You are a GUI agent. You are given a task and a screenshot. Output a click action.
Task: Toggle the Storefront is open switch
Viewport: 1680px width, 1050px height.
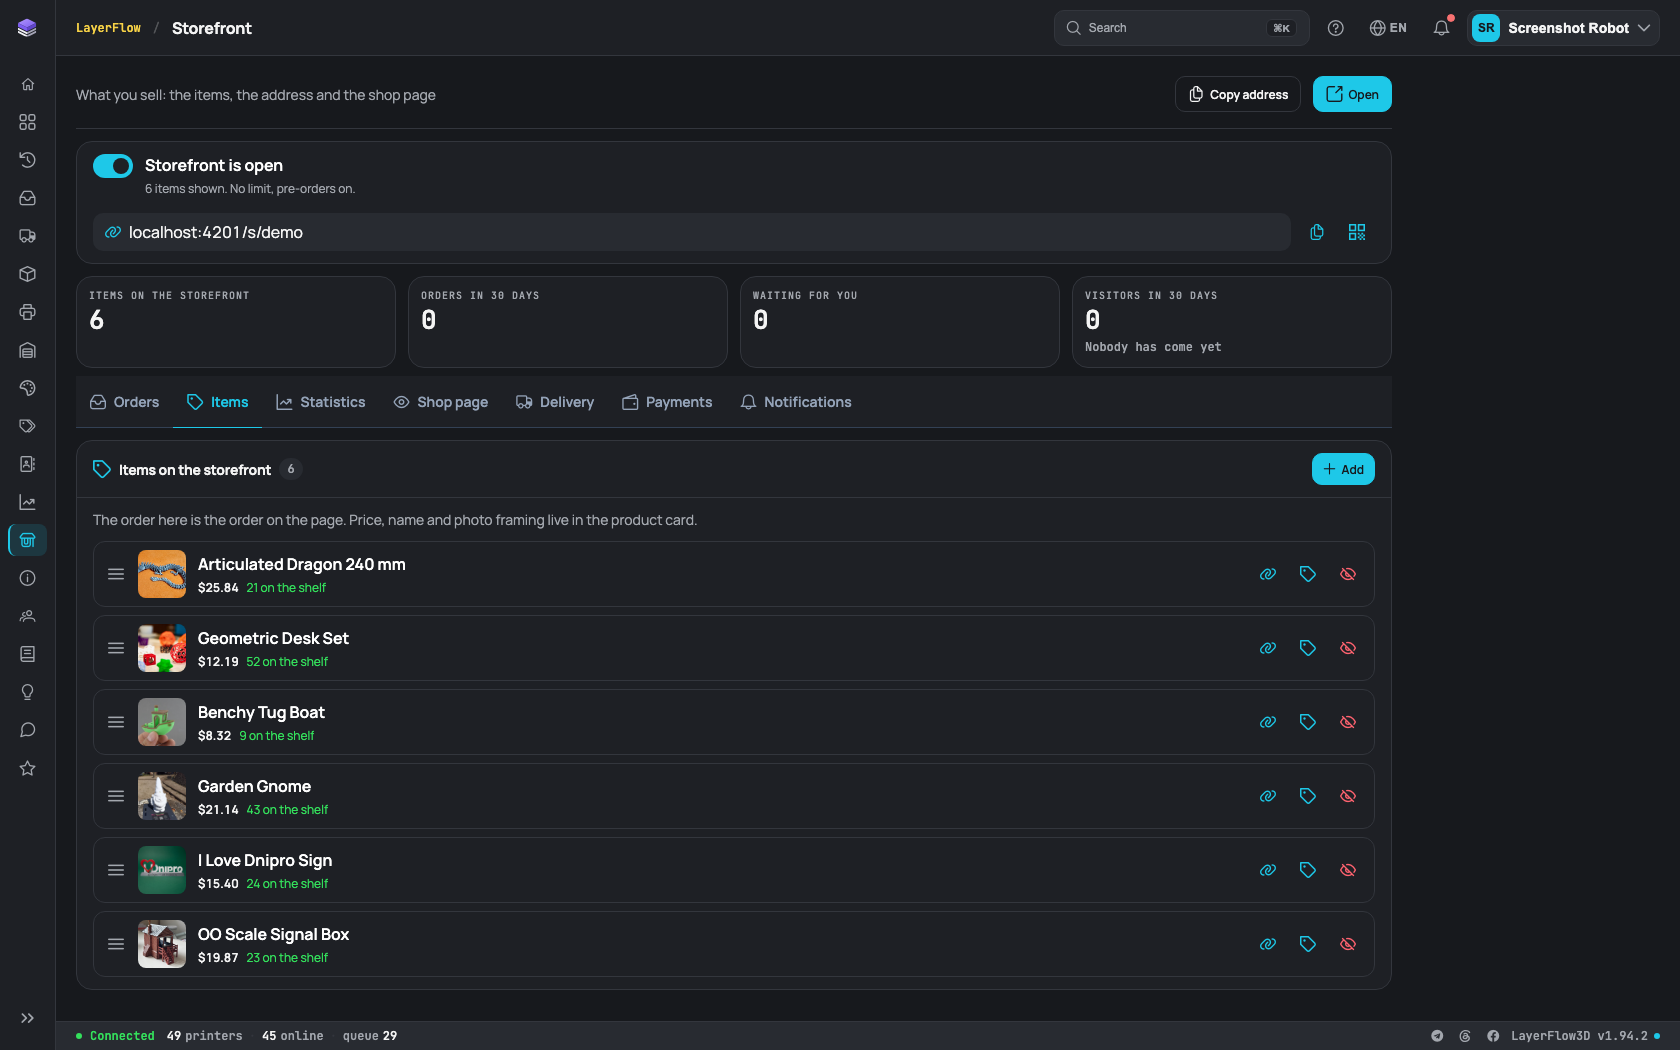[113, 166]
